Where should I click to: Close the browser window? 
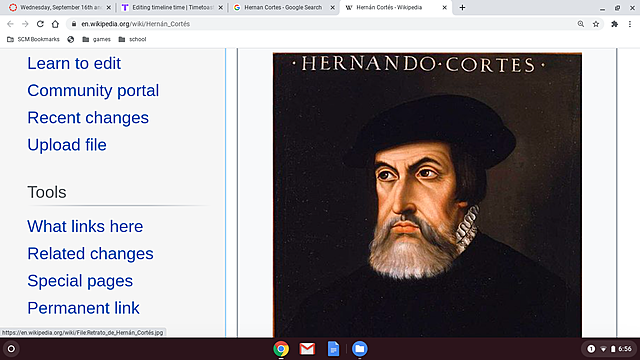pos(632,8)
